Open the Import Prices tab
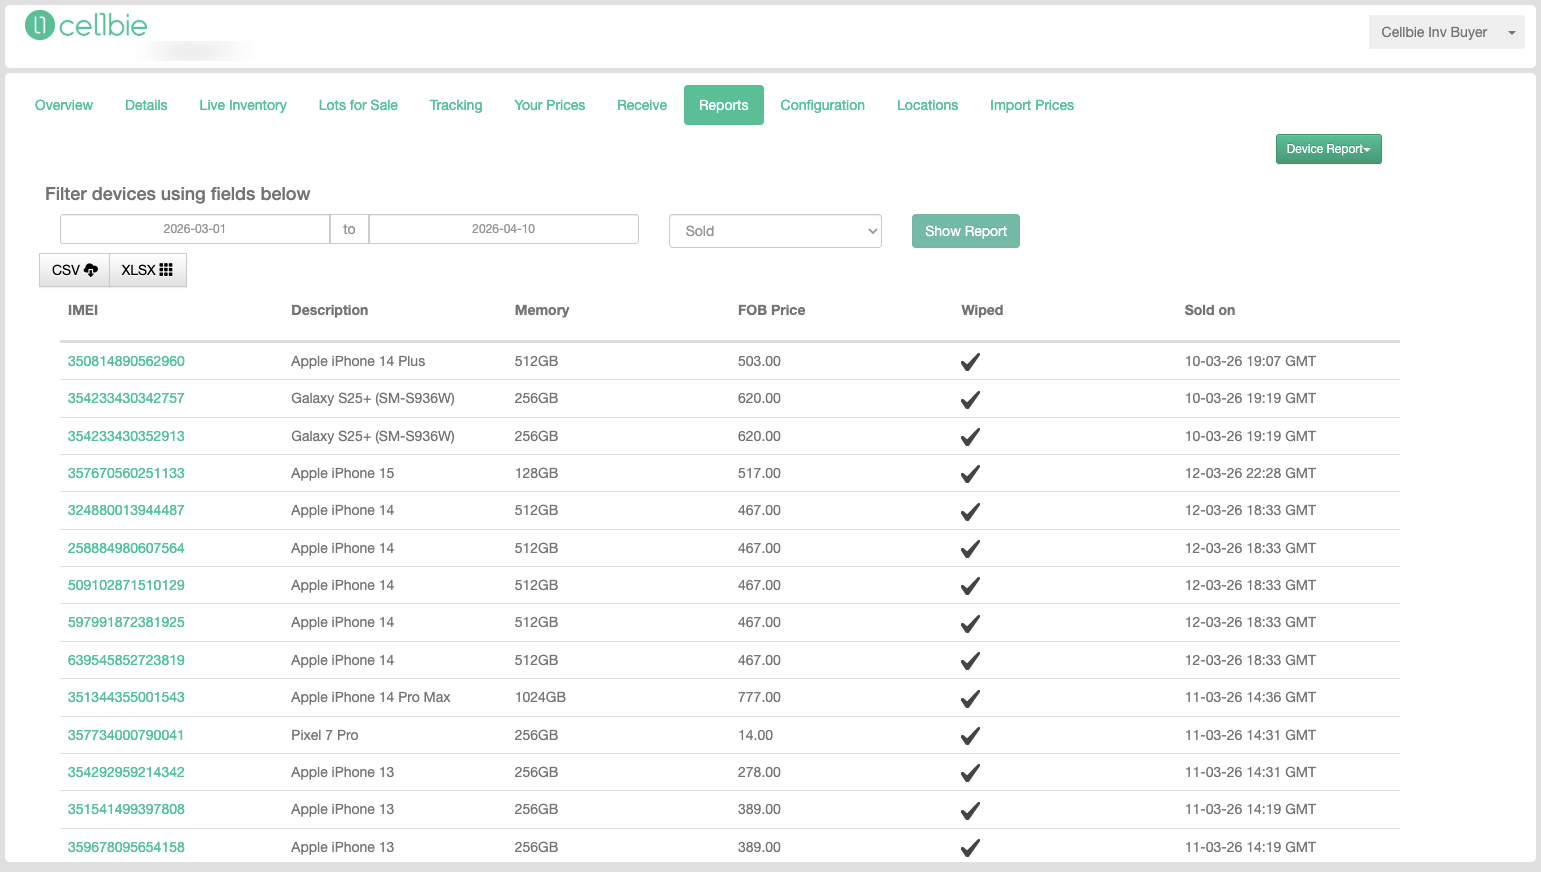1541x872 pixels. click(1032, 105)
